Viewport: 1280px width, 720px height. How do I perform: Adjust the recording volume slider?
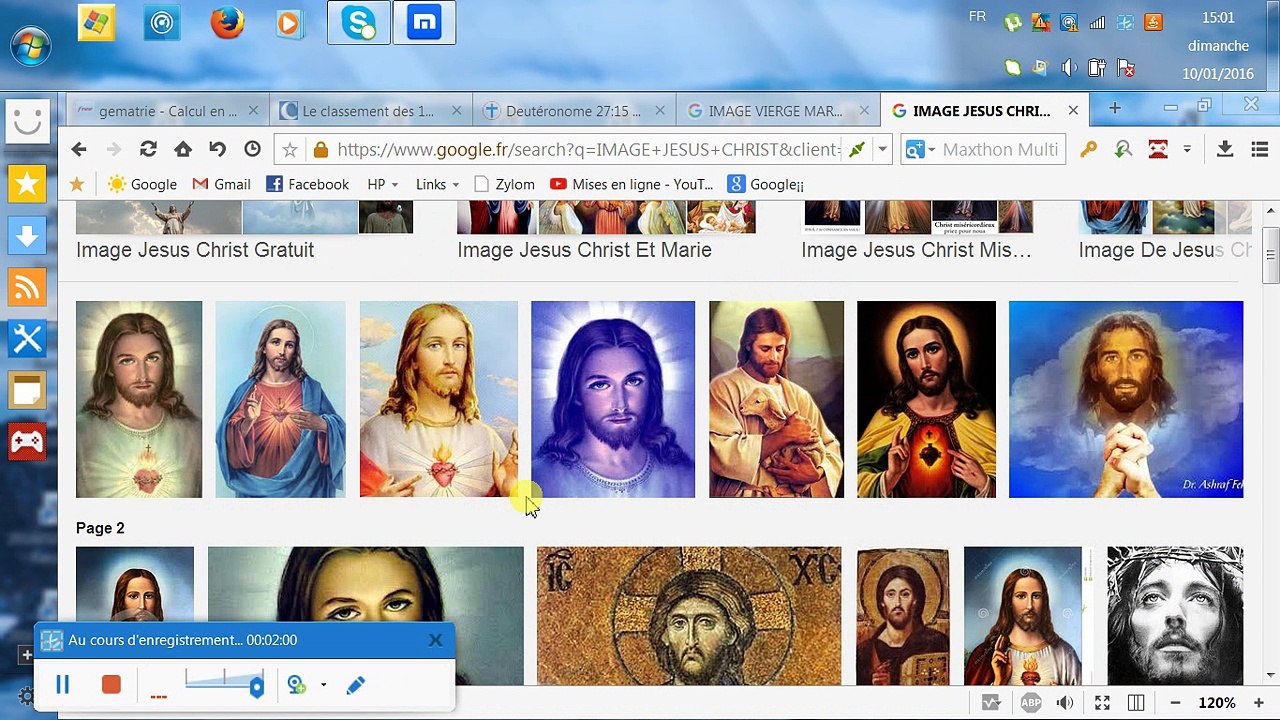(225, 685)
